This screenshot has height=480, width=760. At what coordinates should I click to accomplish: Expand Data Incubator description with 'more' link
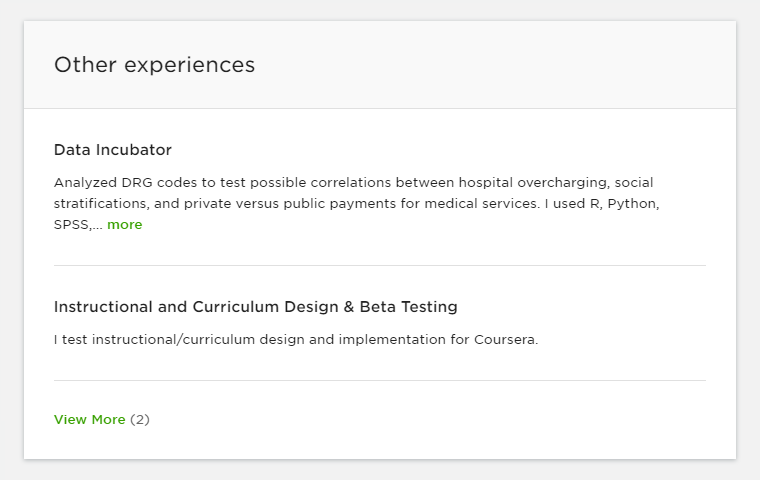tap(125, 225)
